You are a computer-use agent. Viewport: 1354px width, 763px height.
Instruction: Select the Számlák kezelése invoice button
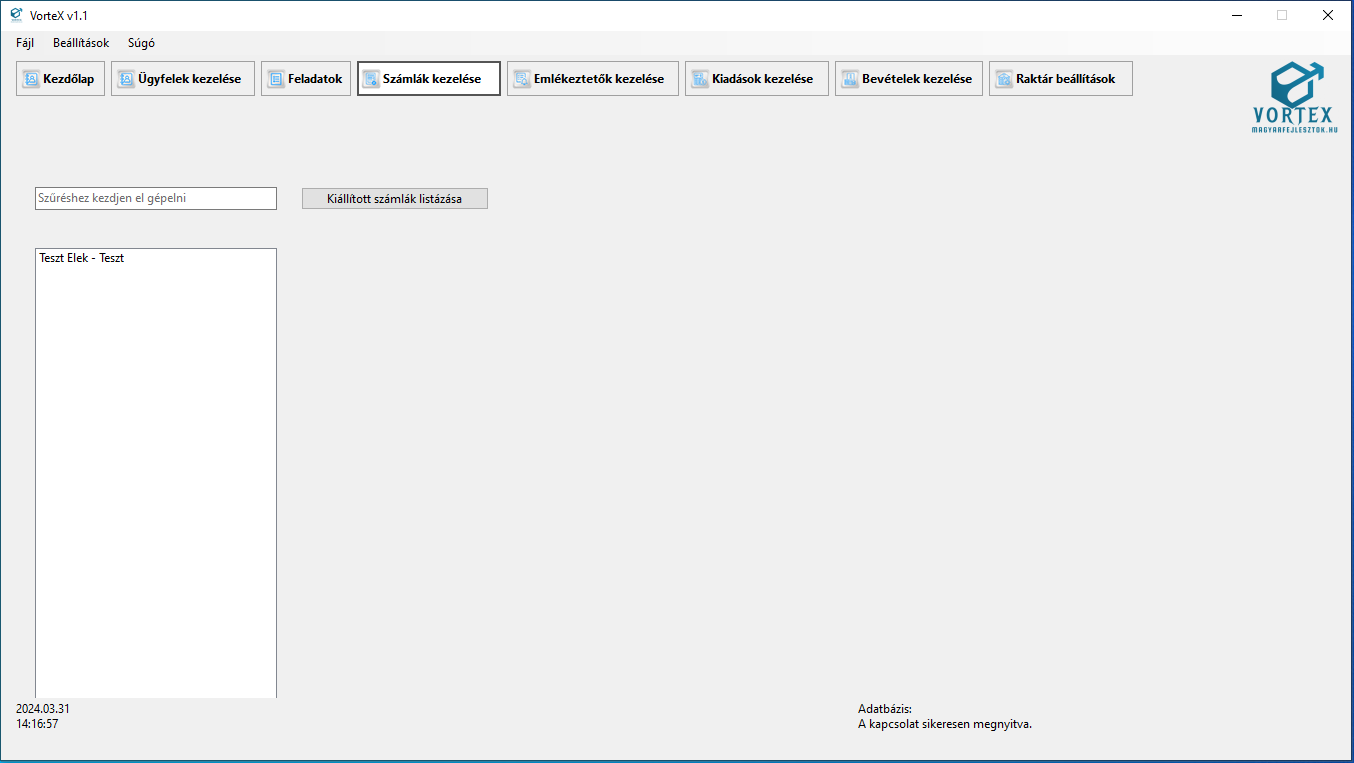(x=429, y=79)
